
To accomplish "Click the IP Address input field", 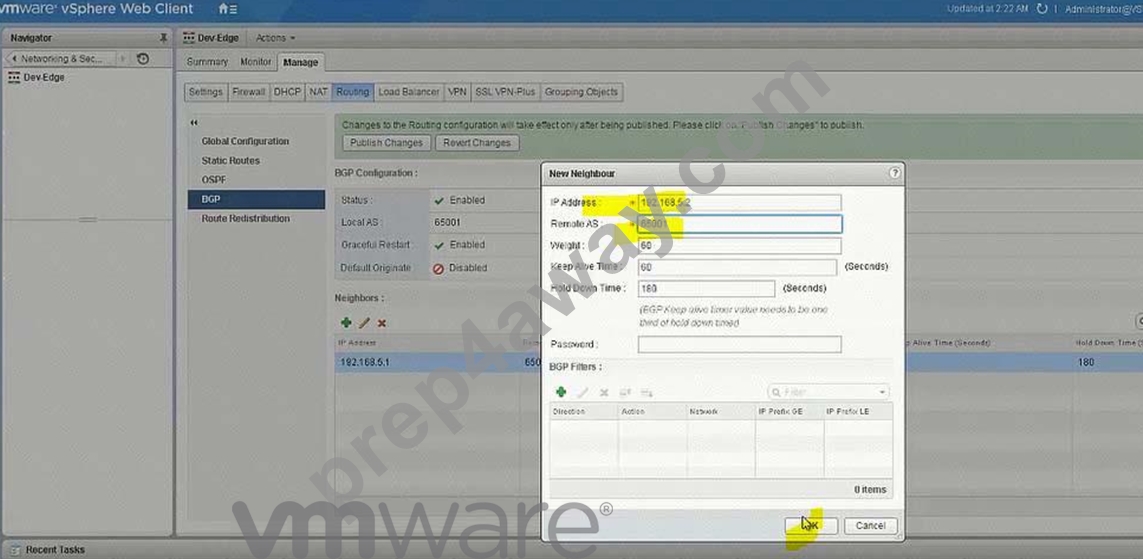I will (x=739, y=203).
